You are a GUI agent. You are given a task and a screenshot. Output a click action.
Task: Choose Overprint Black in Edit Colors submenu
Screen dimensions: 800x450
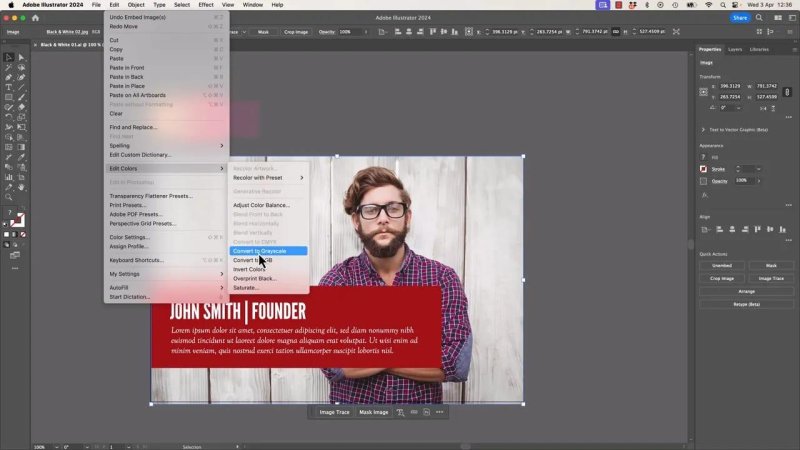(x=269, y=279)
